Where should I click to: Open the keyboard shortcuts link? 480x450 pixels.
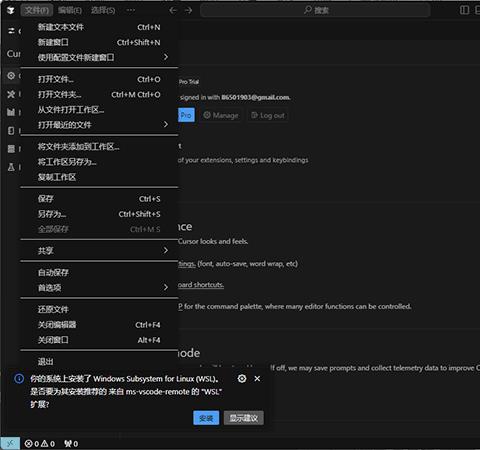(201, 285)
